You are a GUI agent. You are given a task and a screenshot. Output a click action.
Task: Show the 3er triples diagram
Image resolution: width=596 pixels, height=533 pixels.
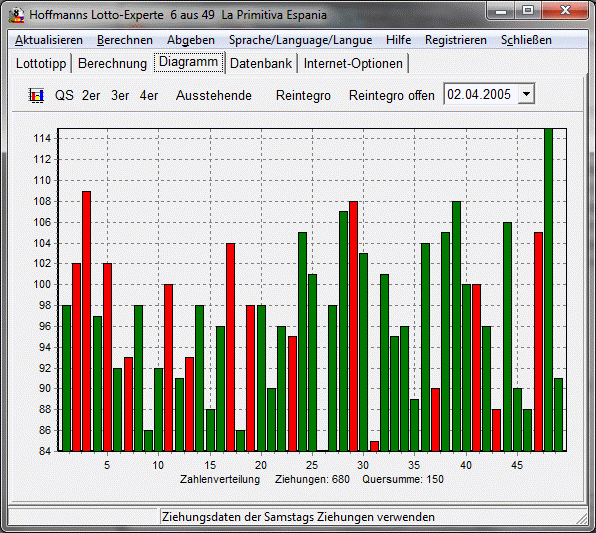point(120,95)
